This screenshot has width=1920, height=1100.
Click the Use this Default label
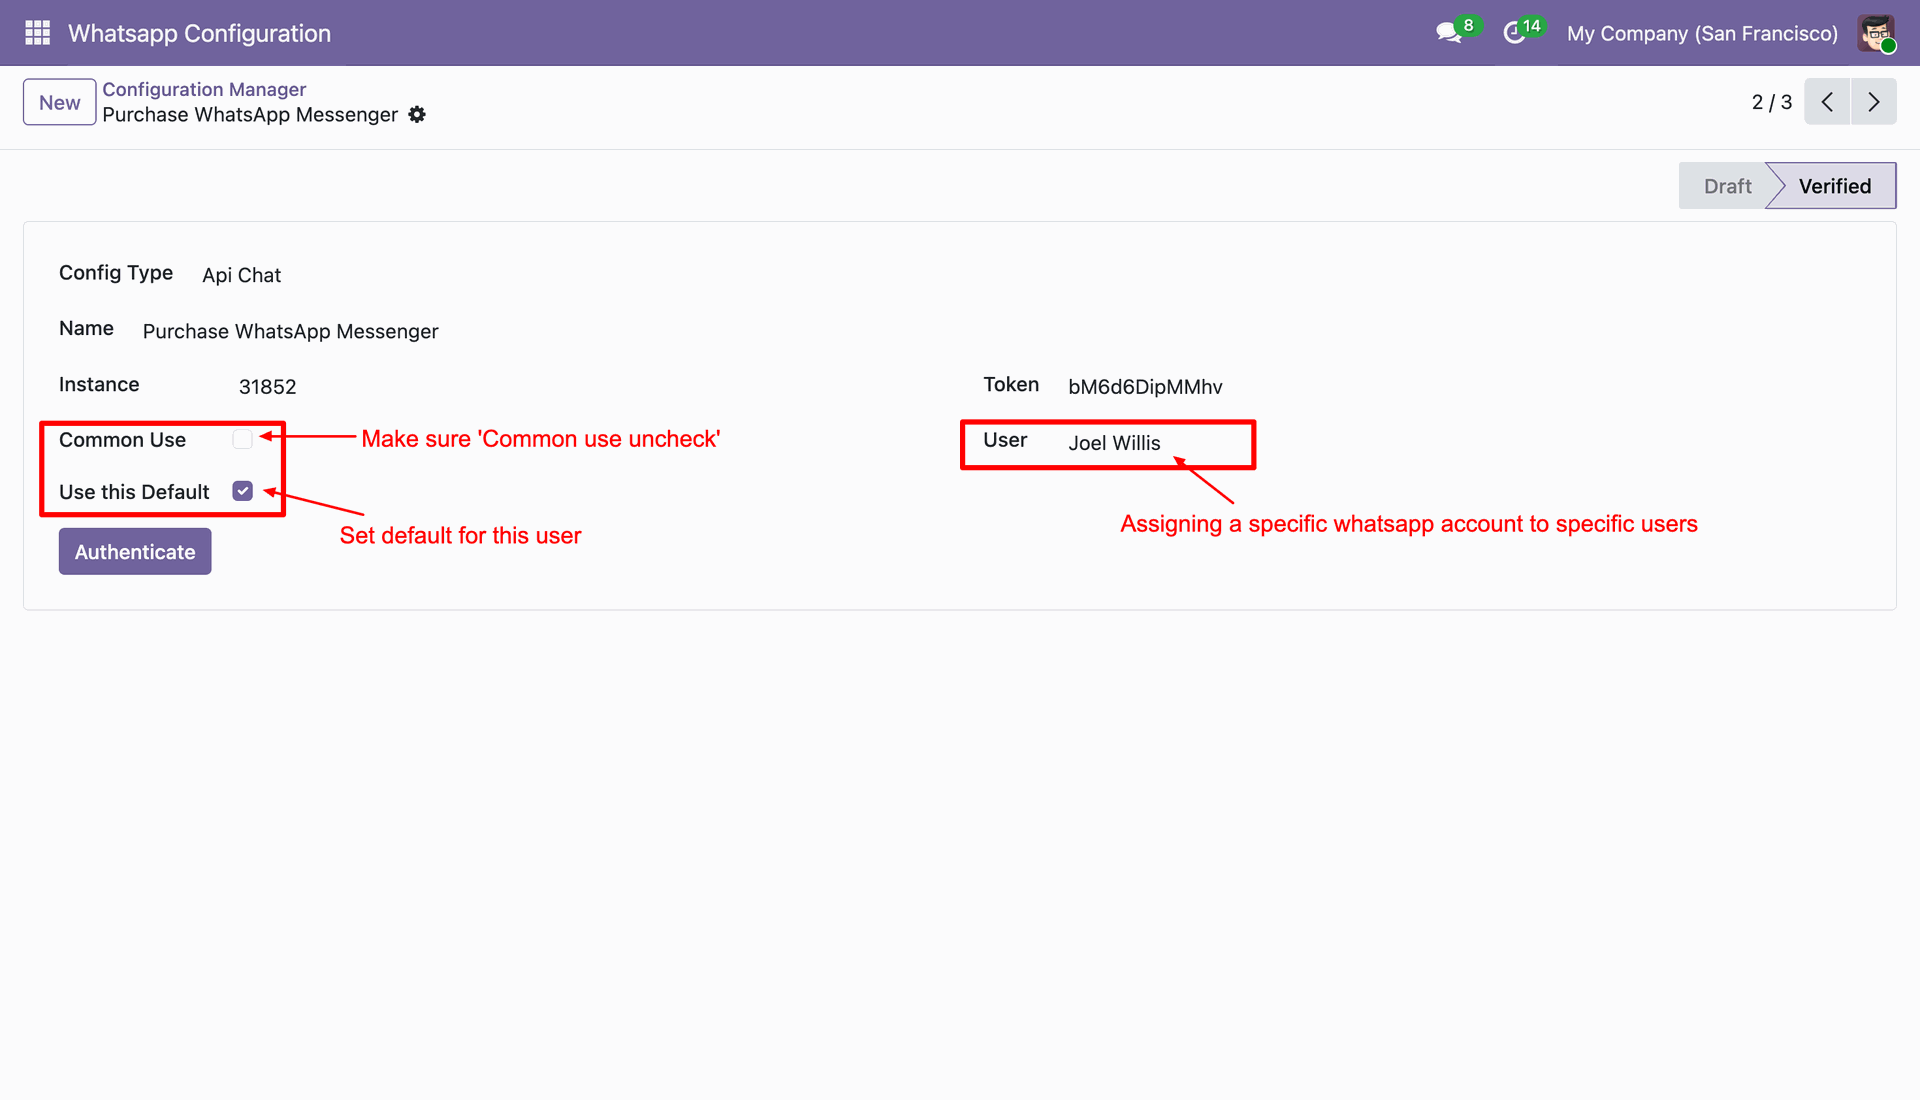point(134,492)
